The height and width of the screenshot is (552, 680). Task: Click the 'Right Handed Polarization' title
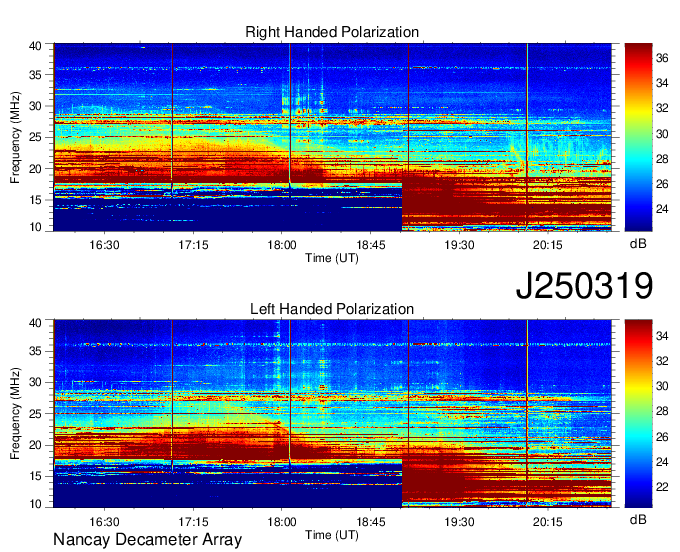pos(332,32)
